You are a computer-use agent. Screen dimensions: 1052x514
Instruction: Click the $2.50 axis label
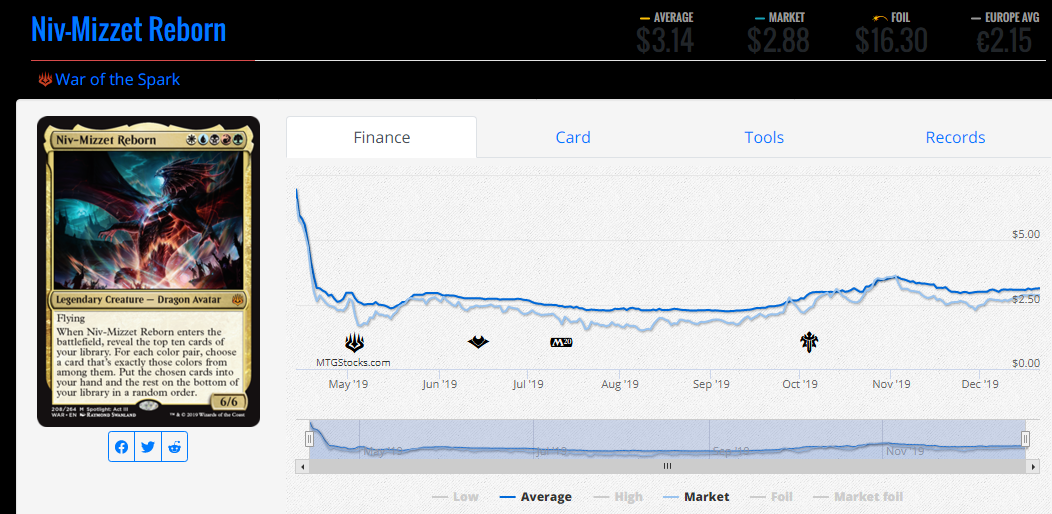pyautogui.click(x=1026, y=298)
